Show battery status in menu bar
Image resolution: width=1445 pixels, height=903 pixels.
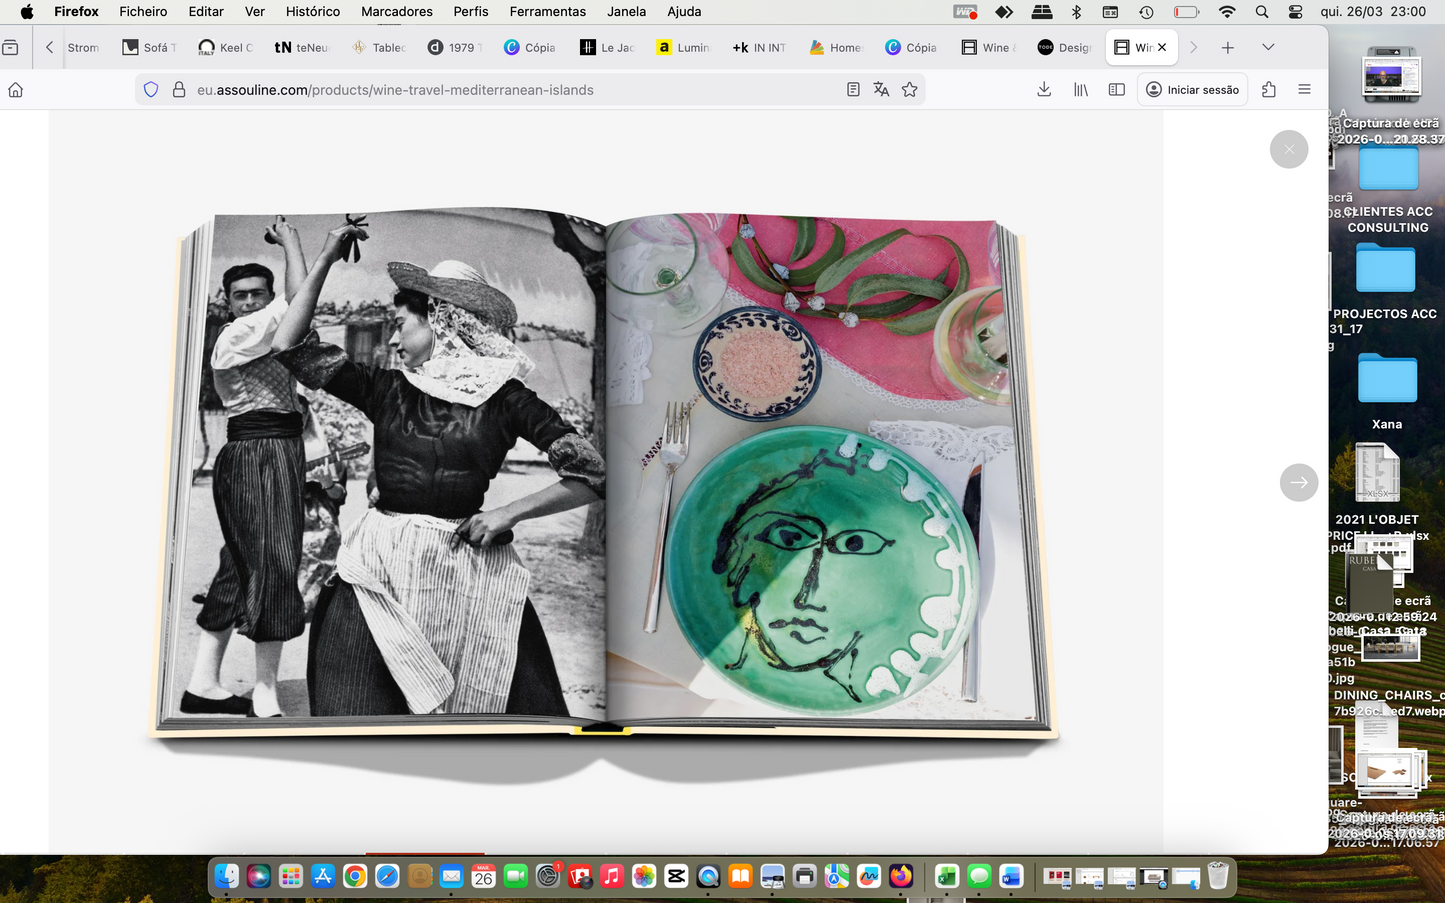1187,11
